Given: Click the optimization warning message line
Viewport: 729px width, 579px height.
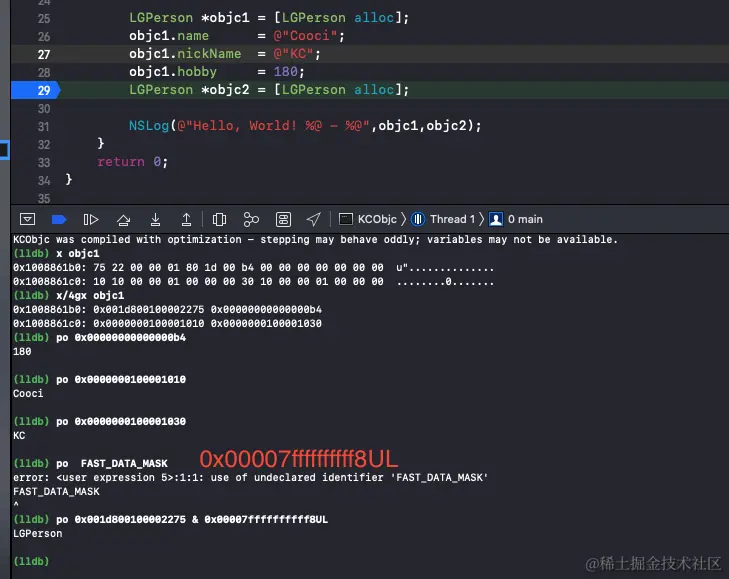Looking at the screenshot, I should 315,240.
